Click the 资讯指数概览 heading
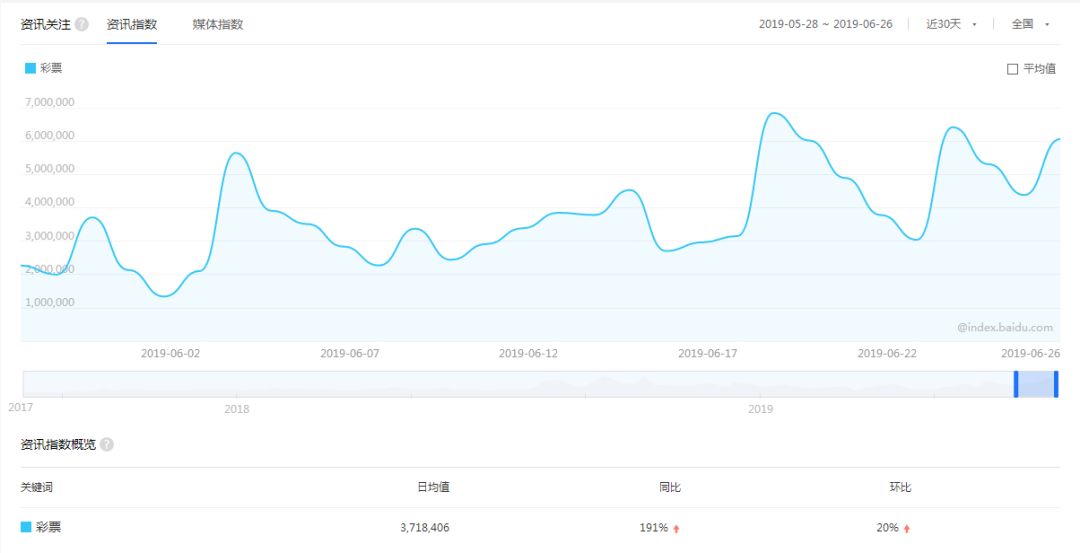Viewport: 1080px width, 553px height. pyautogui.click(x=59, y=444)
